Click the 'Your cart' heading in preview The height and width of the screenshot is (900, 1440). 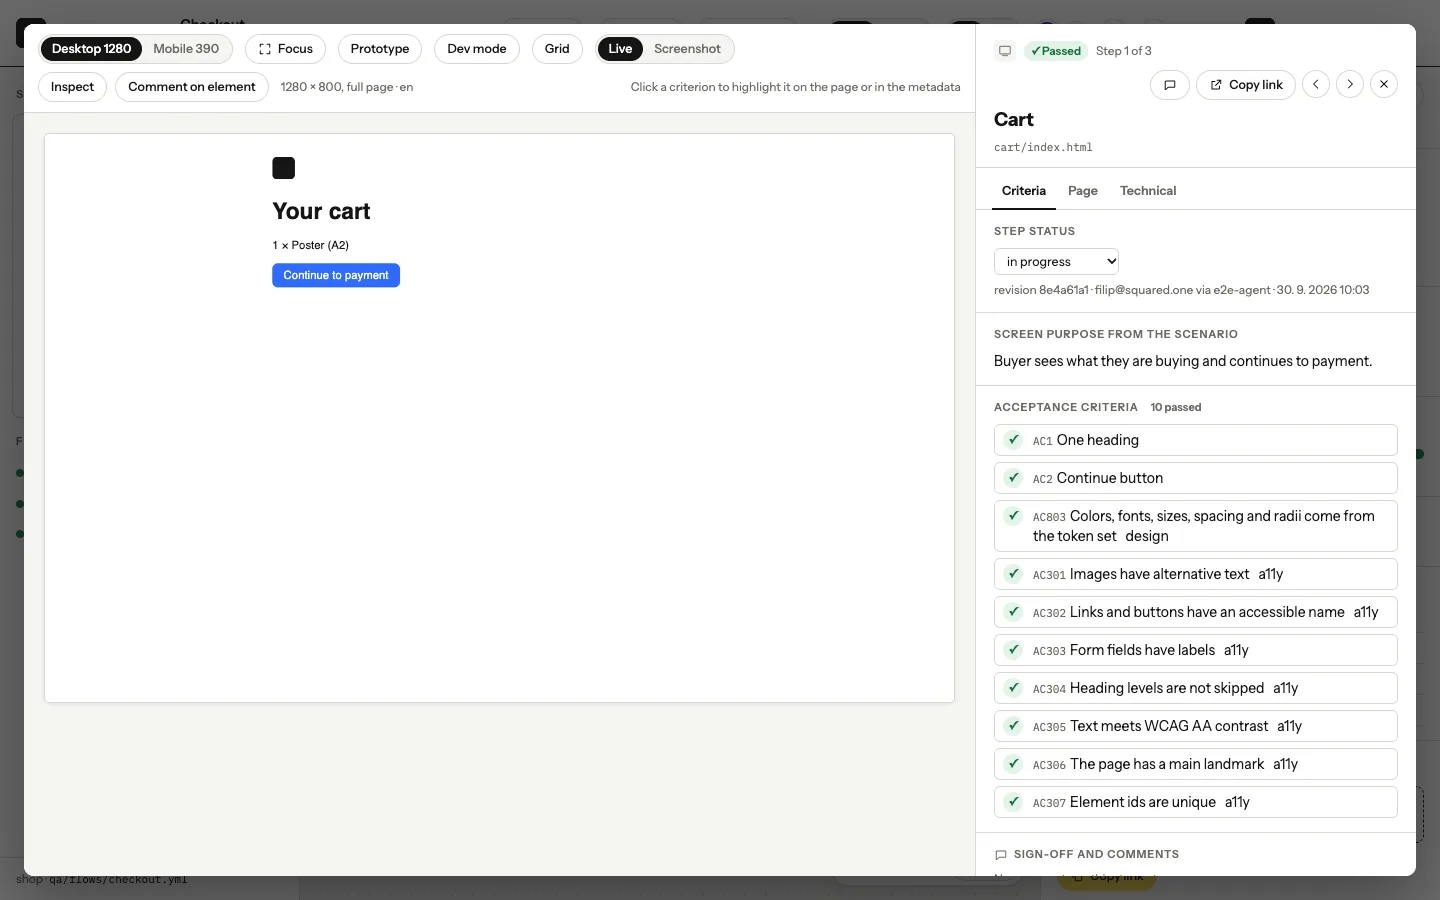click(321, 211)
